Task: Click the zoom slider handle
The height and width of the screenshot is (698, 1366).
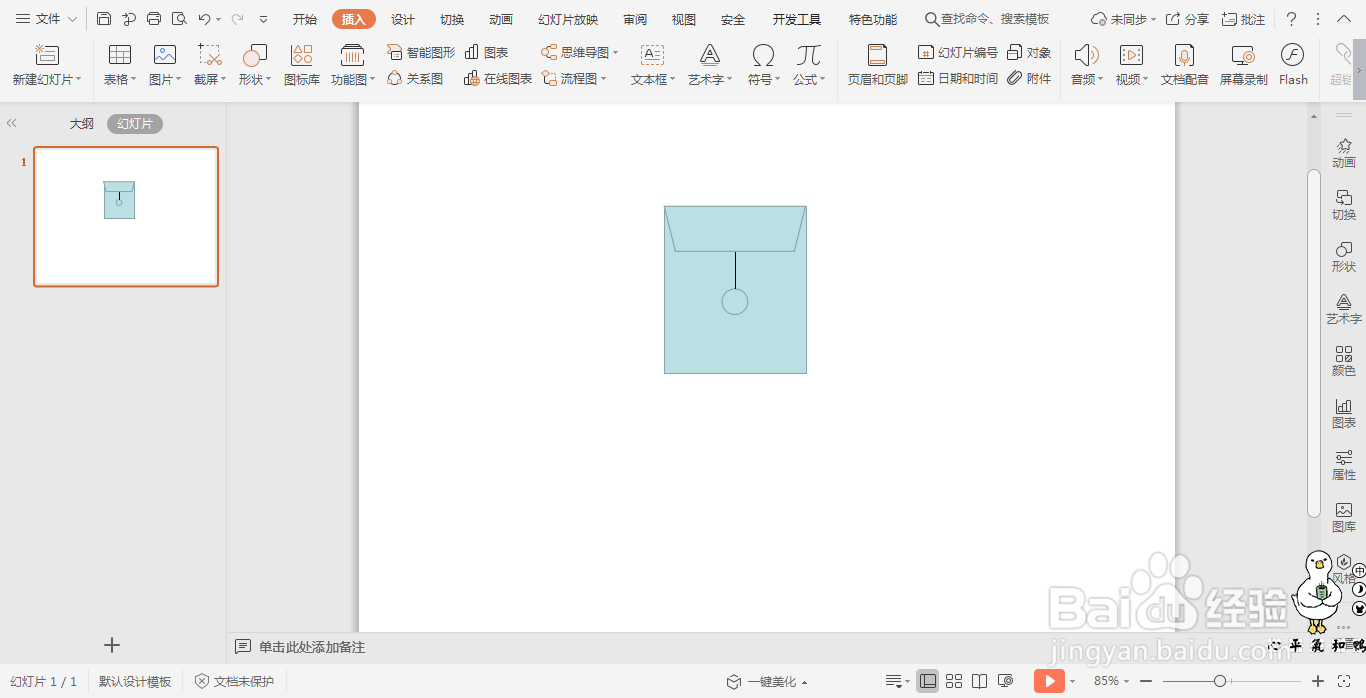Action: click(x=1220, y=681)
